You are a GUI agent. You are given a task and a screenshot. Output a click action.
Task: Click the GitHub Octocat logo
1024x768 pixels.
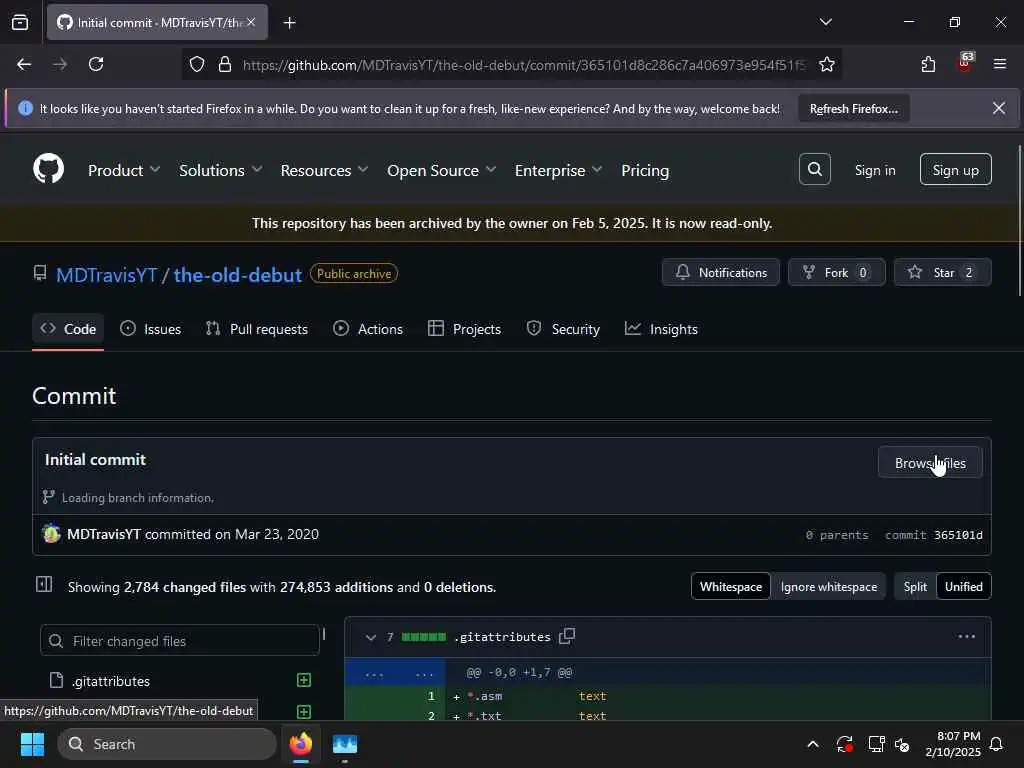pyautogui.click(x=48, y=169)
